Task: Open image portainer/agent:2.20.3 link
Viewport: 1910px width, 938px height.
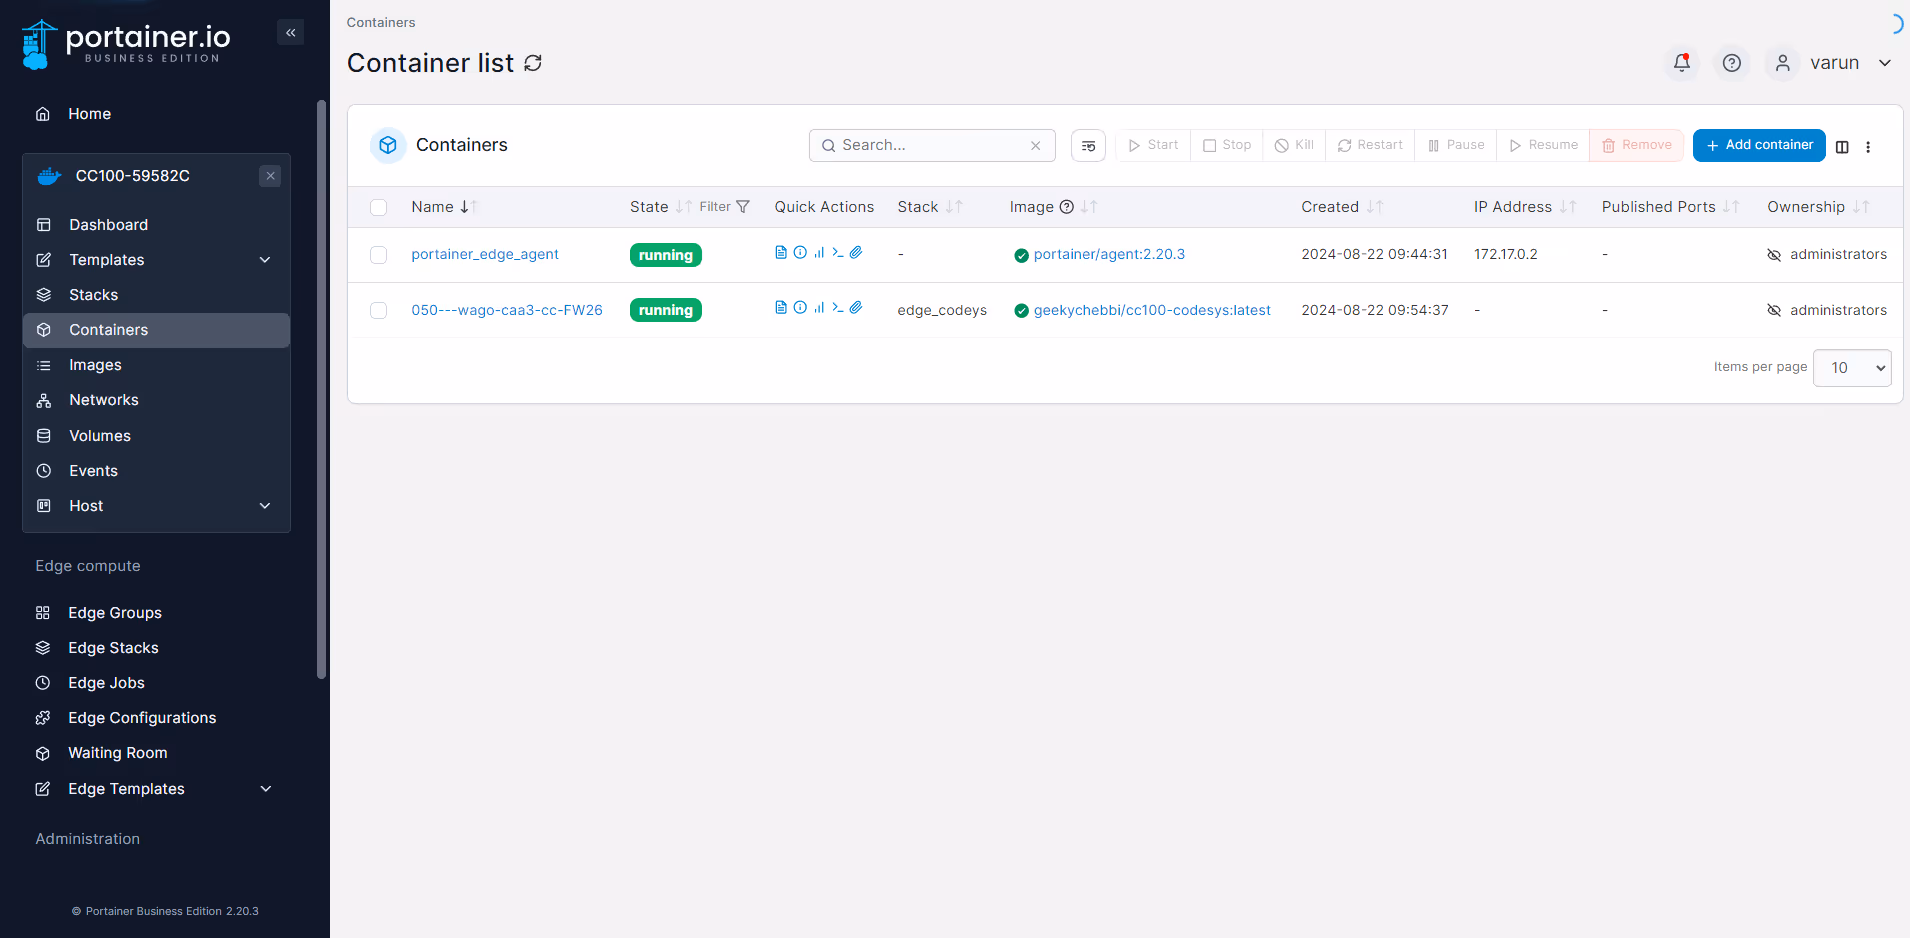Action: point(1109,254)
